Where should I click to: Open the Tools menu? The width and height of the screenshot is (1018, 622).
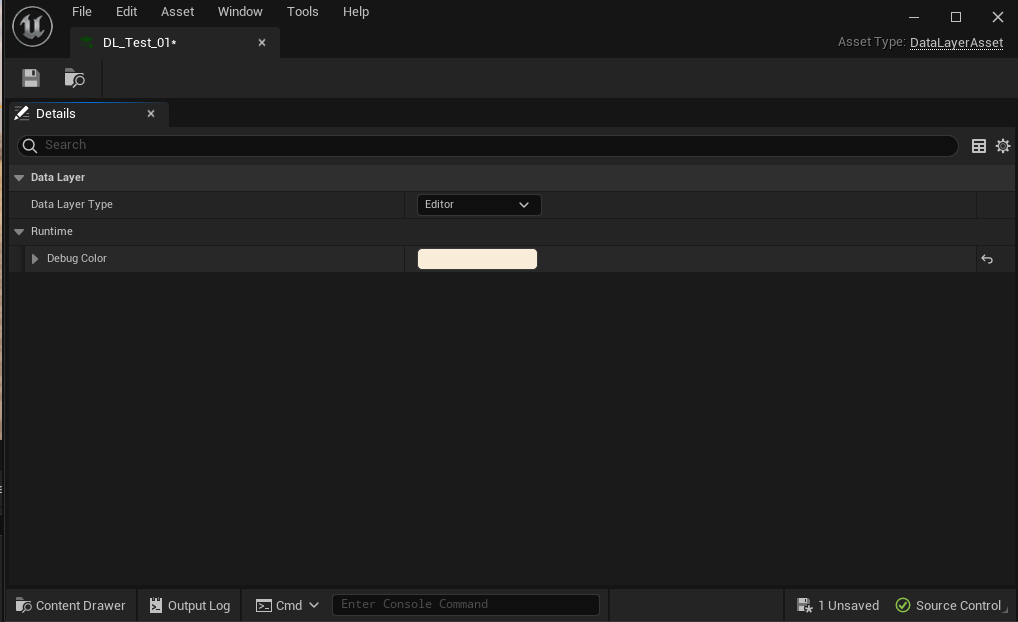303,12
